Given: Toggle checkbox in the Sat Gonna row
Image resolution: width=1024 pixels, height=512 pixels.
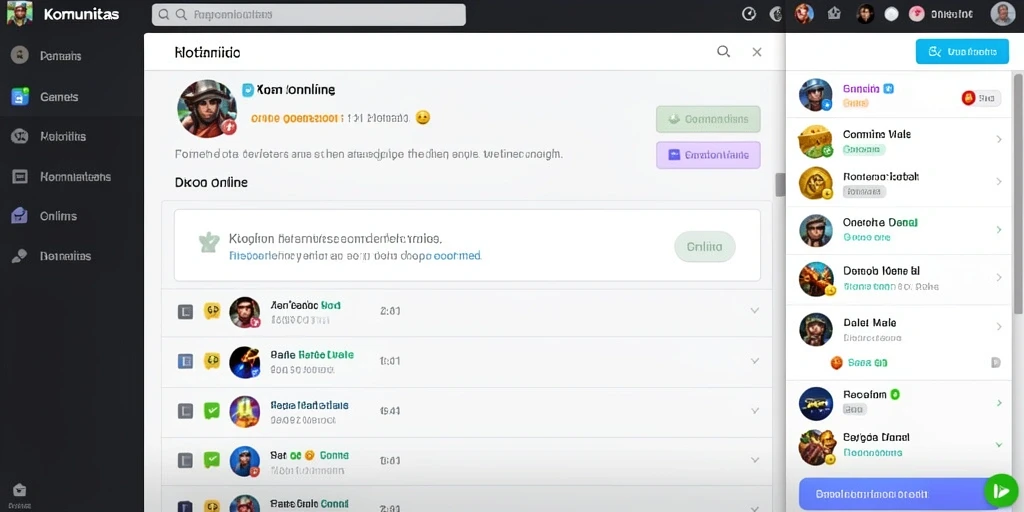Looking at the screenshot, I should (x=185, y=460).
